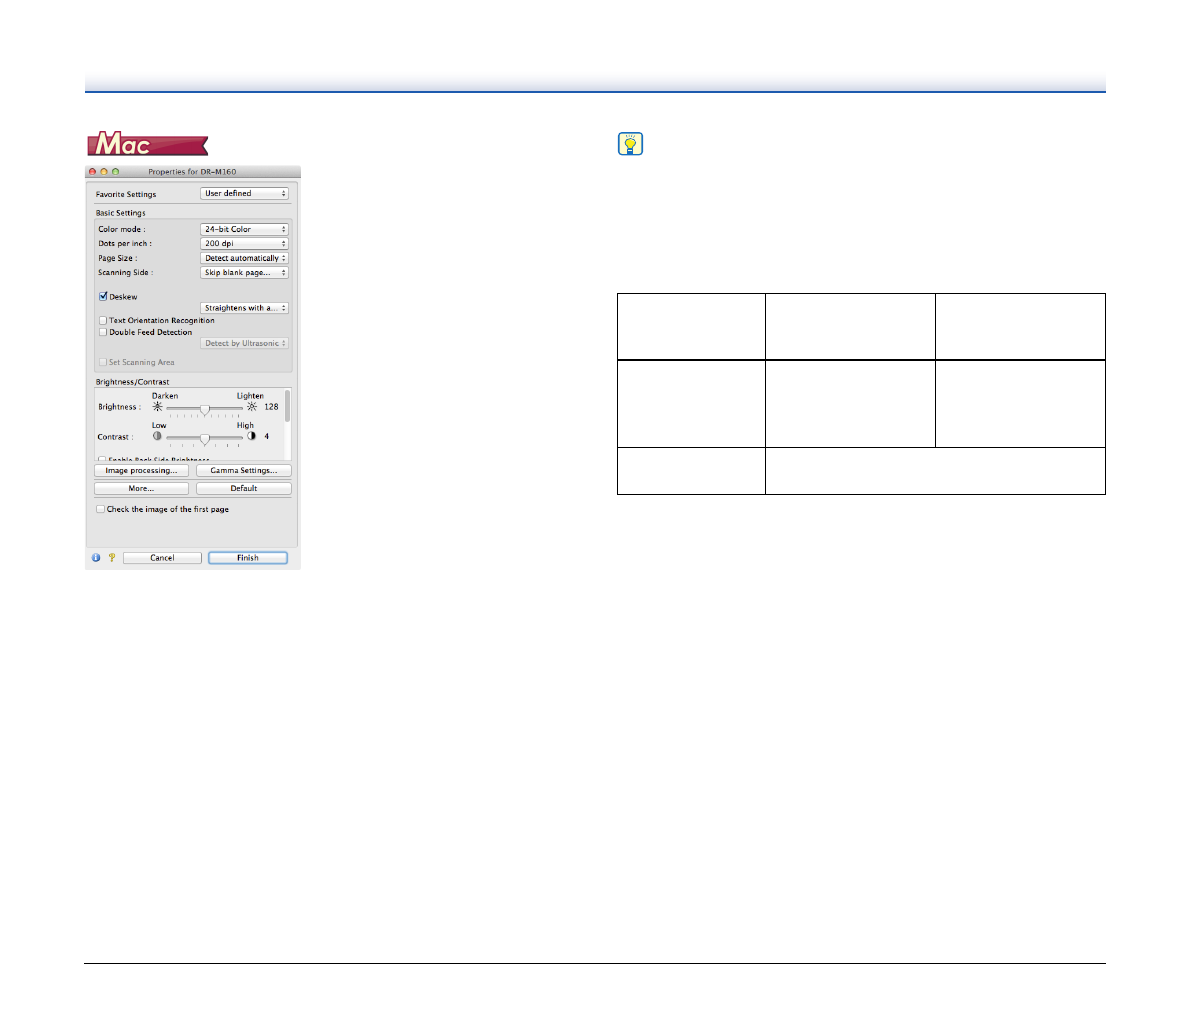
Task: Click the Lighten brightness sun icon
Action: [252, 407]
